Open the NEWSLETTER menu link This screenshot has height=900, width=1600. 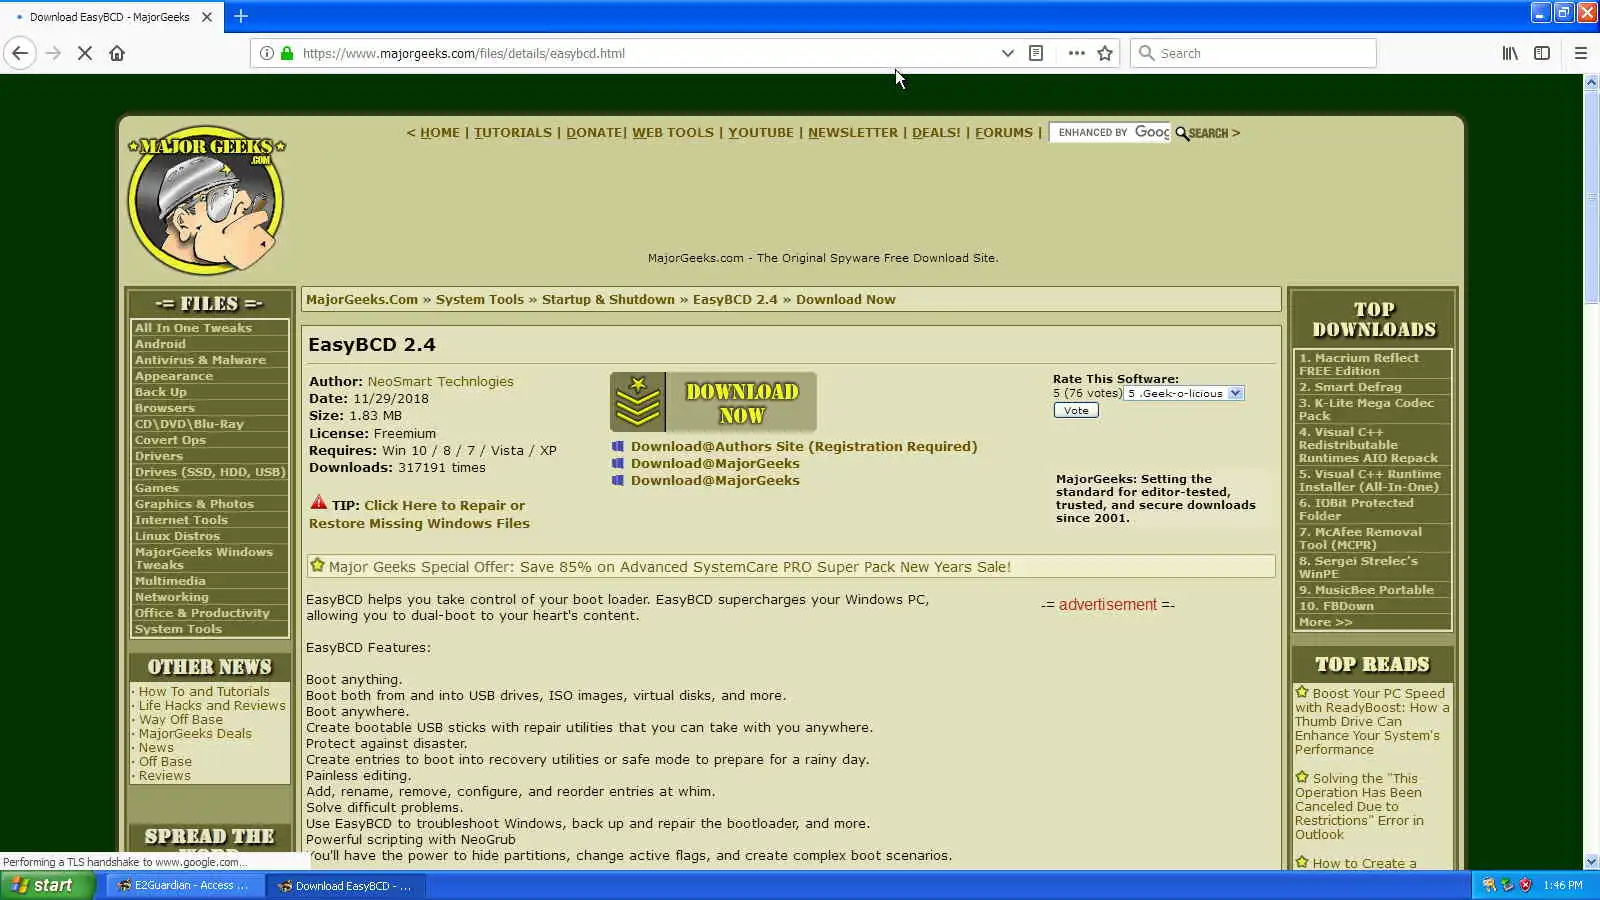click(853, 132)
